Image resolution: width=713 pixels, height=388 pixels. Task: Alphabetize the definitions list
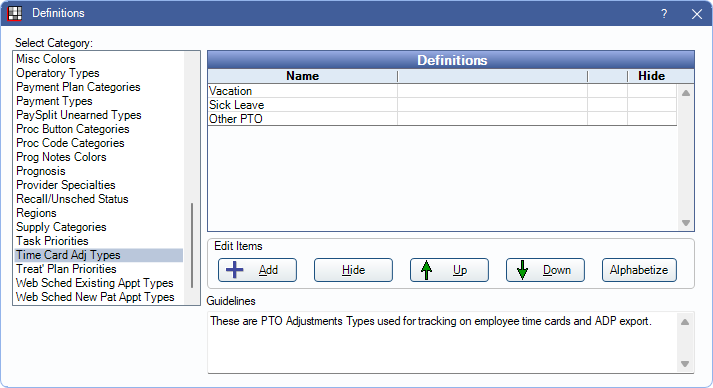pyautogui.click(x=639, y=270)
